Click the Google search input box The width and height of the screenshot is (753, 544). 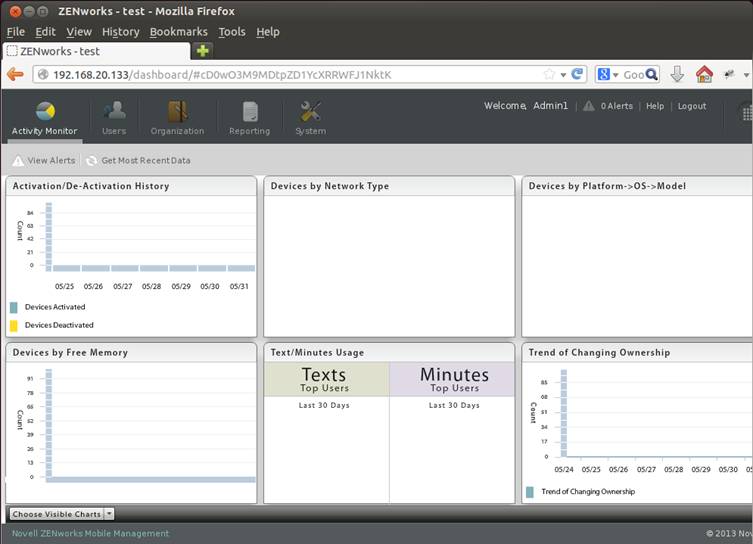(633, 75)
